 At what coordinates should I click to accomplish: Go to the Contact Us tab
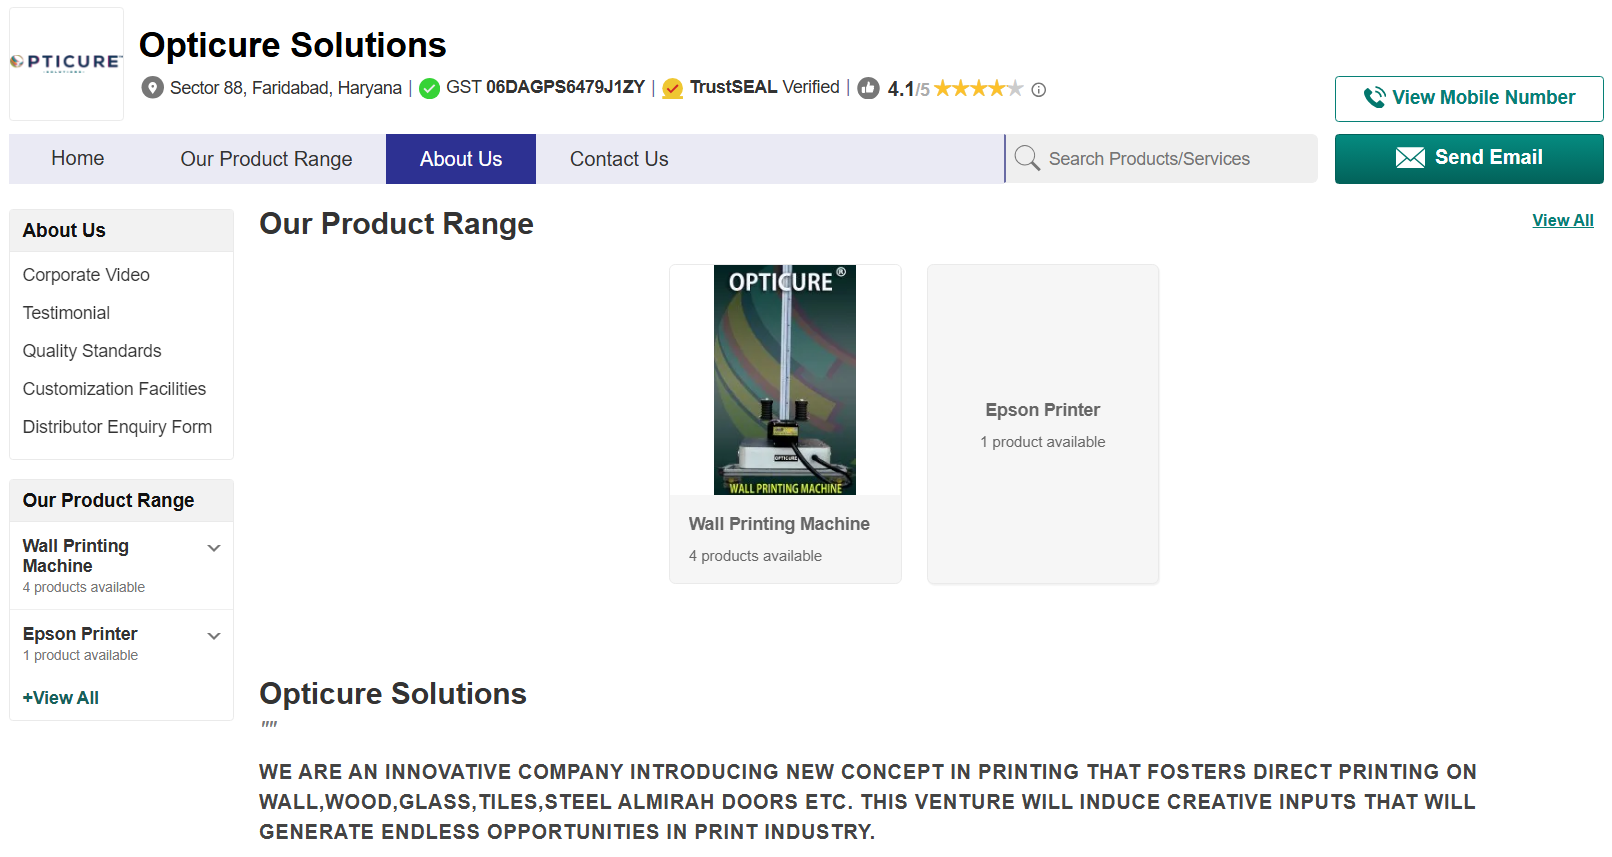click(x=619, y=159)
